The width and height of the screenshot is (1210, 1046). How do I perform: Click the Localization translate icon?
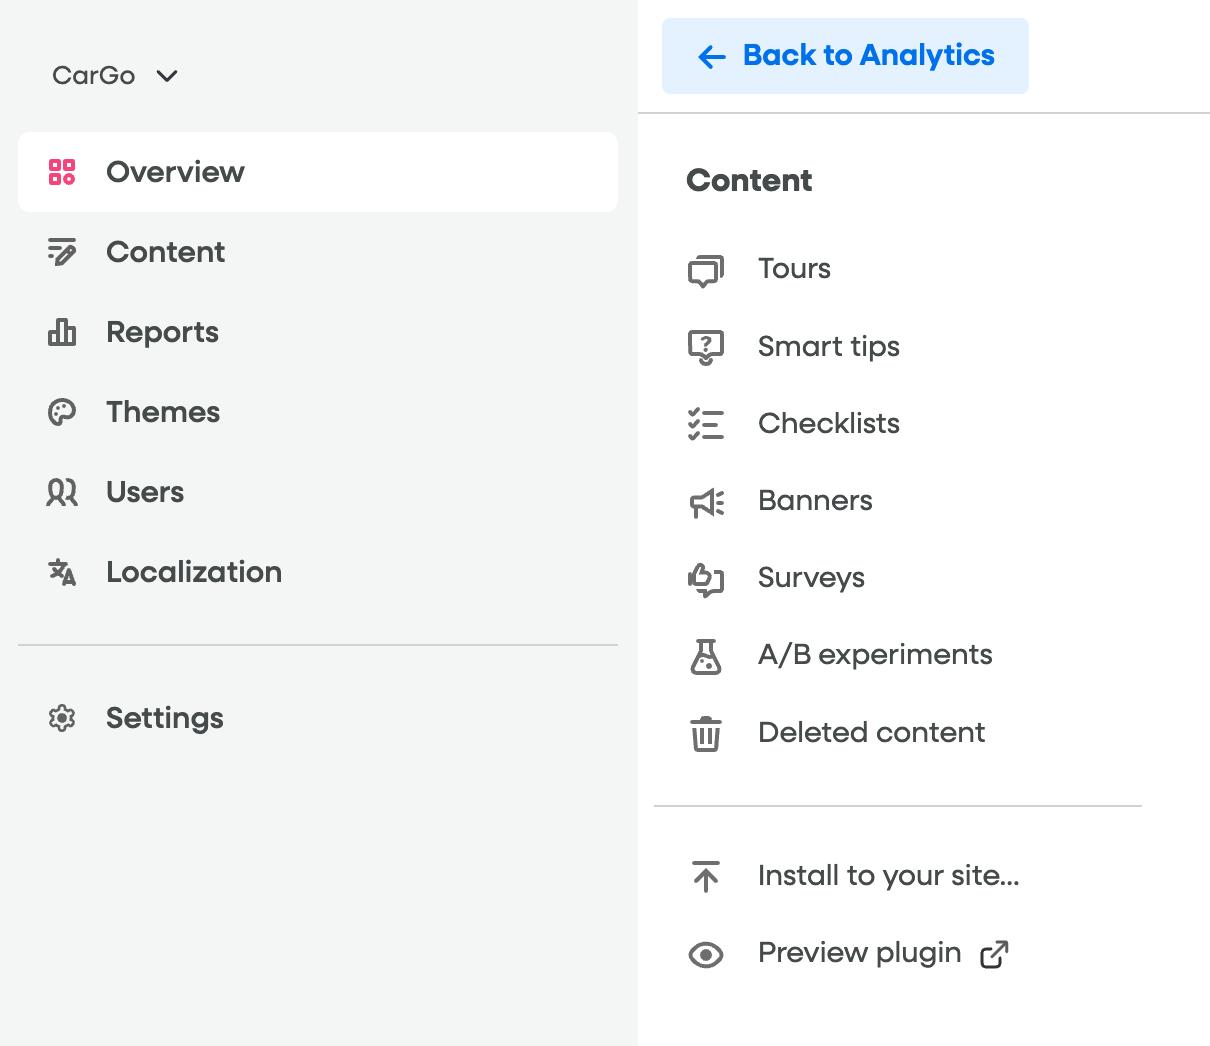tap(62, 572)
